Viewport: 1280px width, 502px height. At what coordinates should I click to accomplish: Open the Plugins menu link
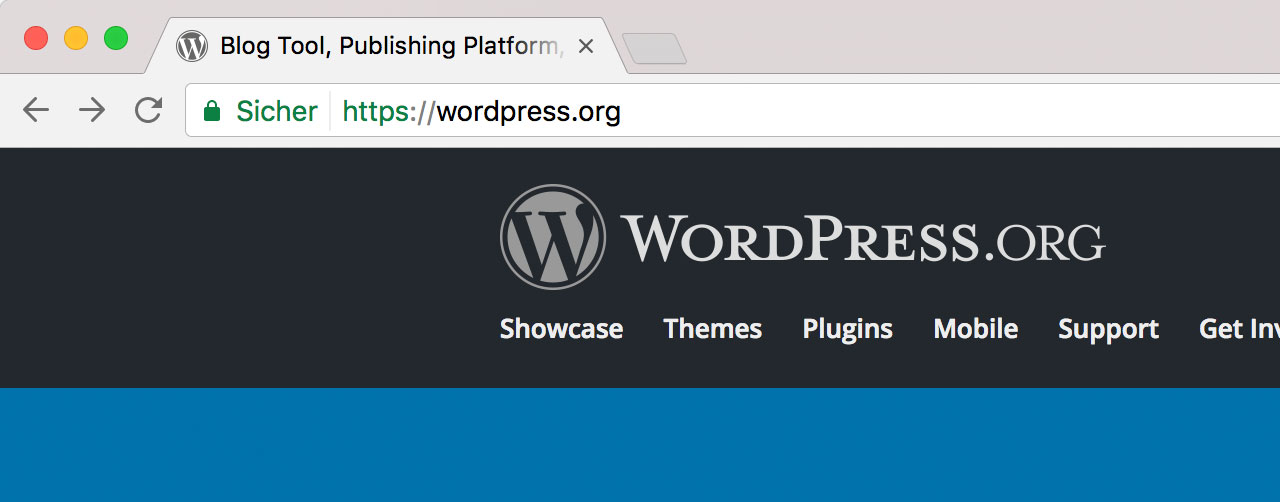pyautogui.click(x=848, y=329)
